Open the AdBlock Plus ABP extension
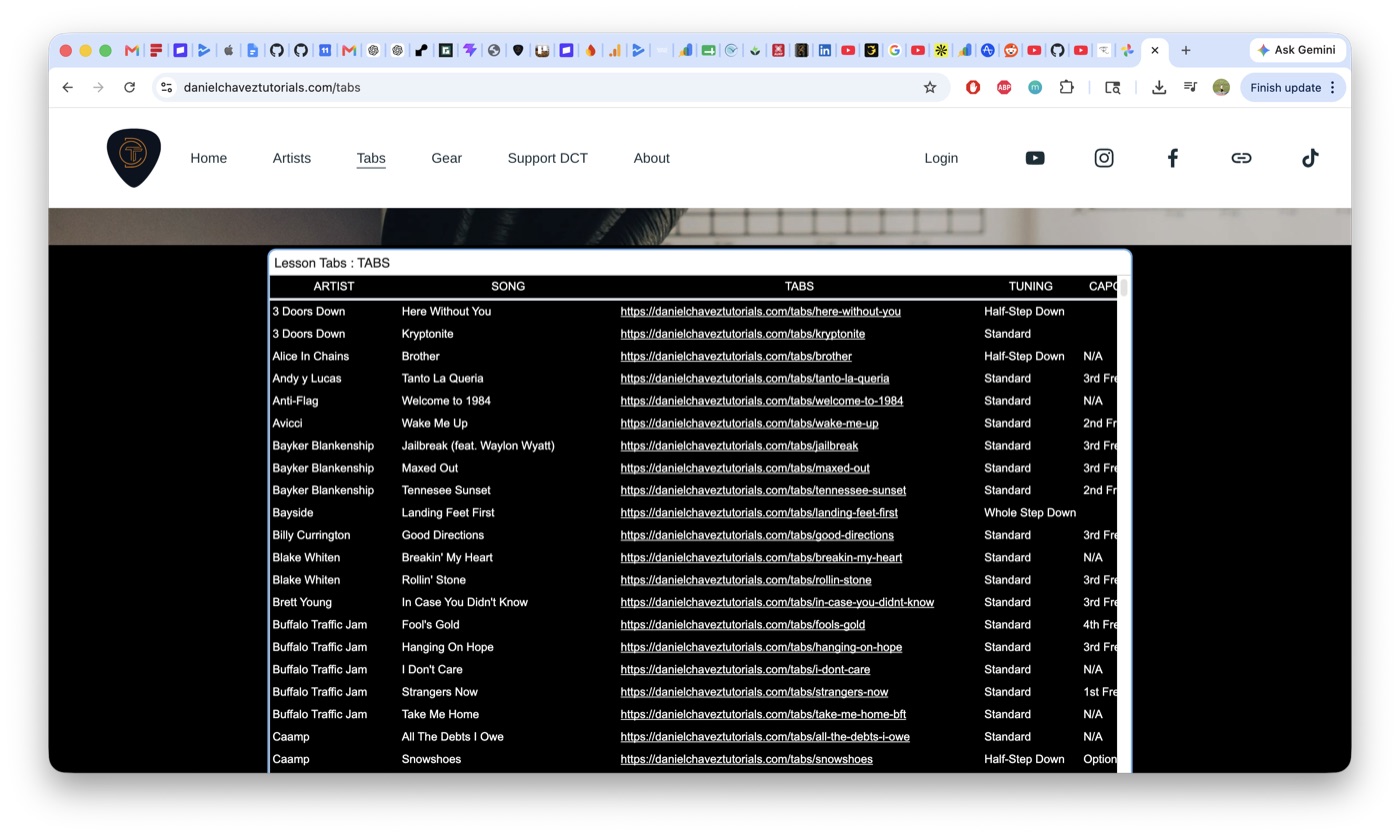Image resolution: width=1400 pixels, height=837 pixels. [x=1004, y=87]
